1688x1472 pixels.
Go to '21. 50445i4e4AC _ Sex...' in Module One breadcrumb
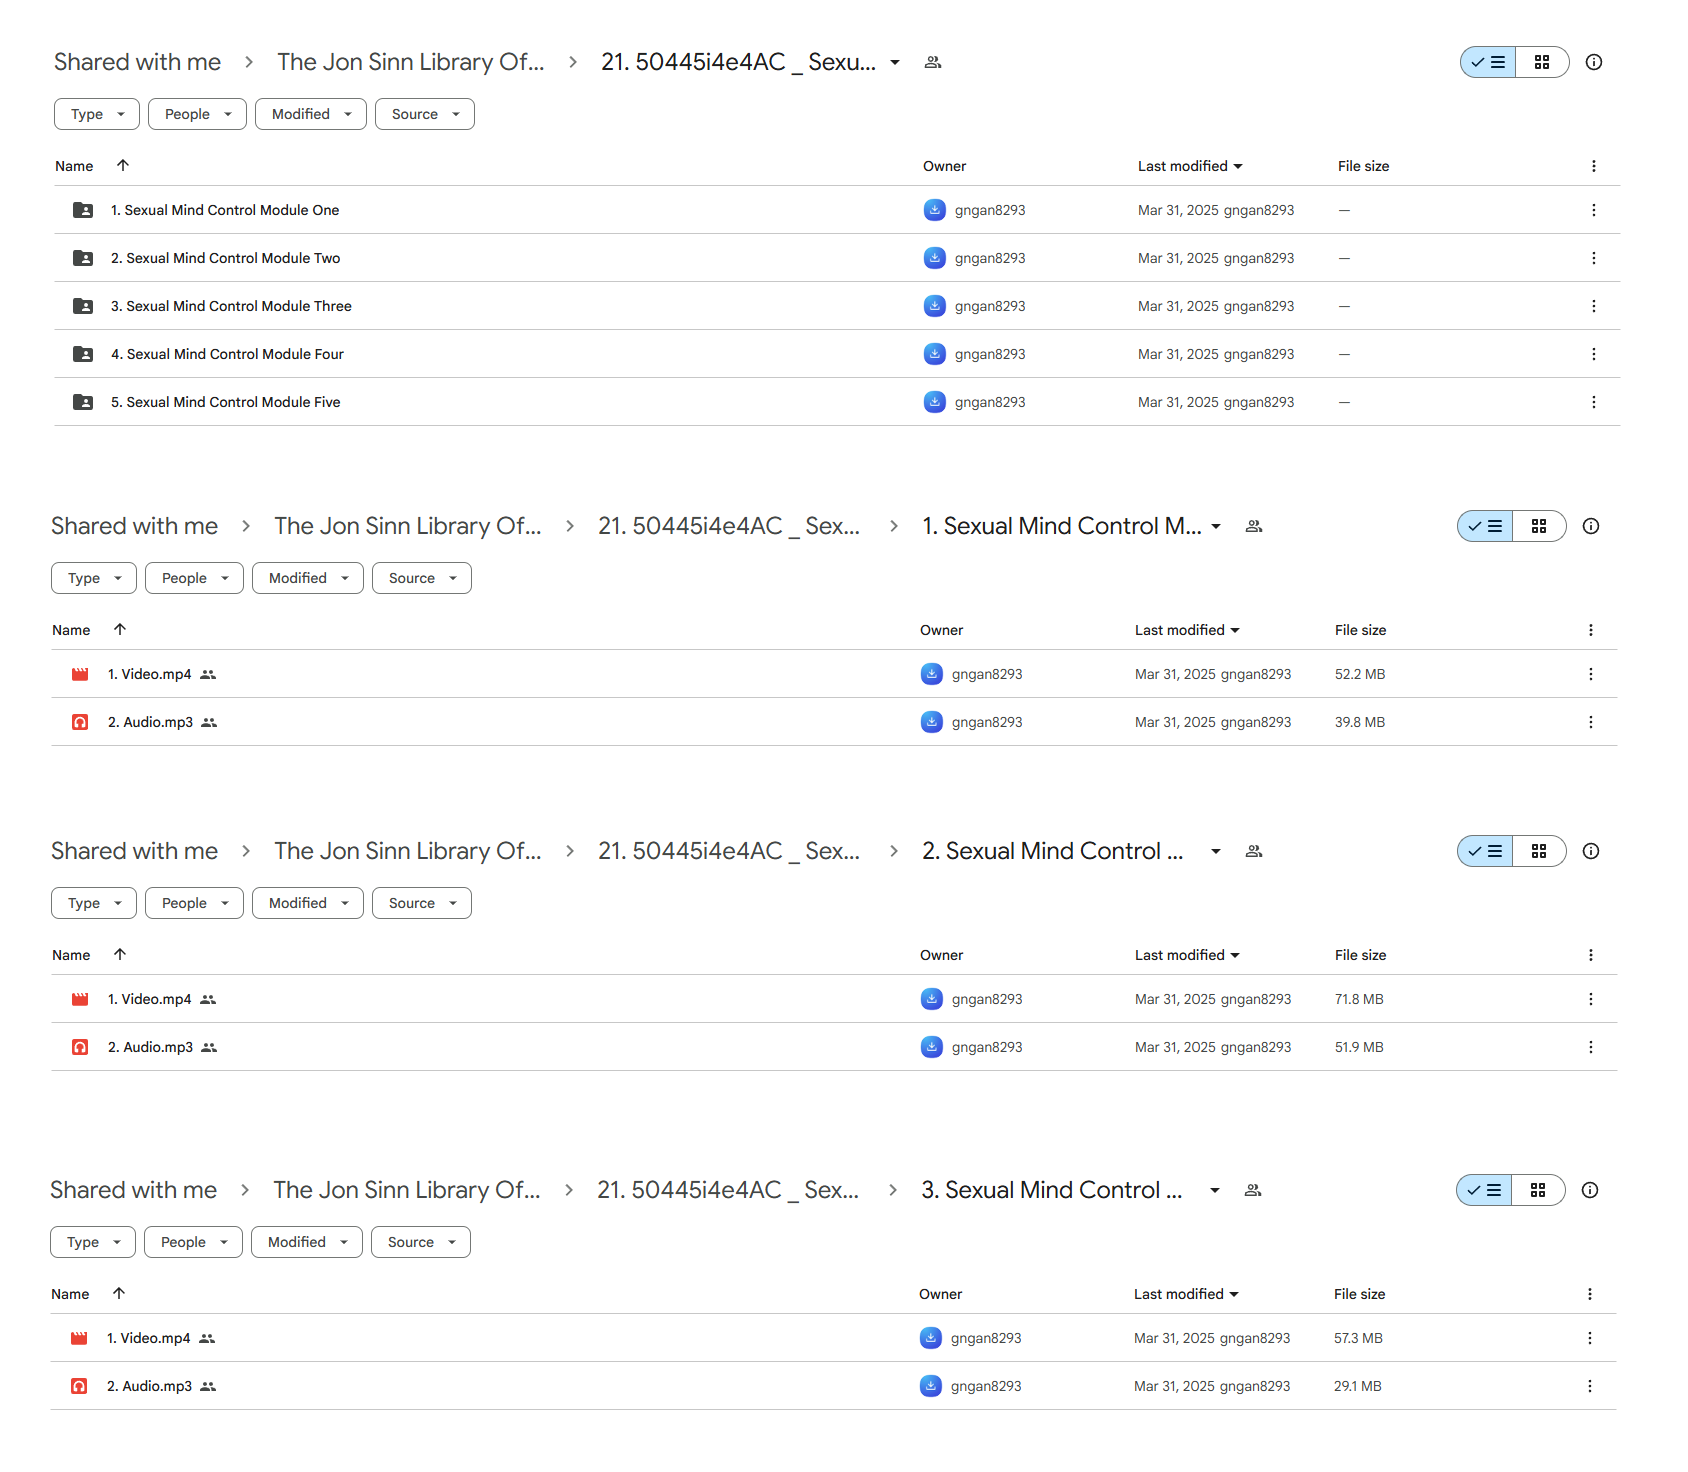click(729, 526)
